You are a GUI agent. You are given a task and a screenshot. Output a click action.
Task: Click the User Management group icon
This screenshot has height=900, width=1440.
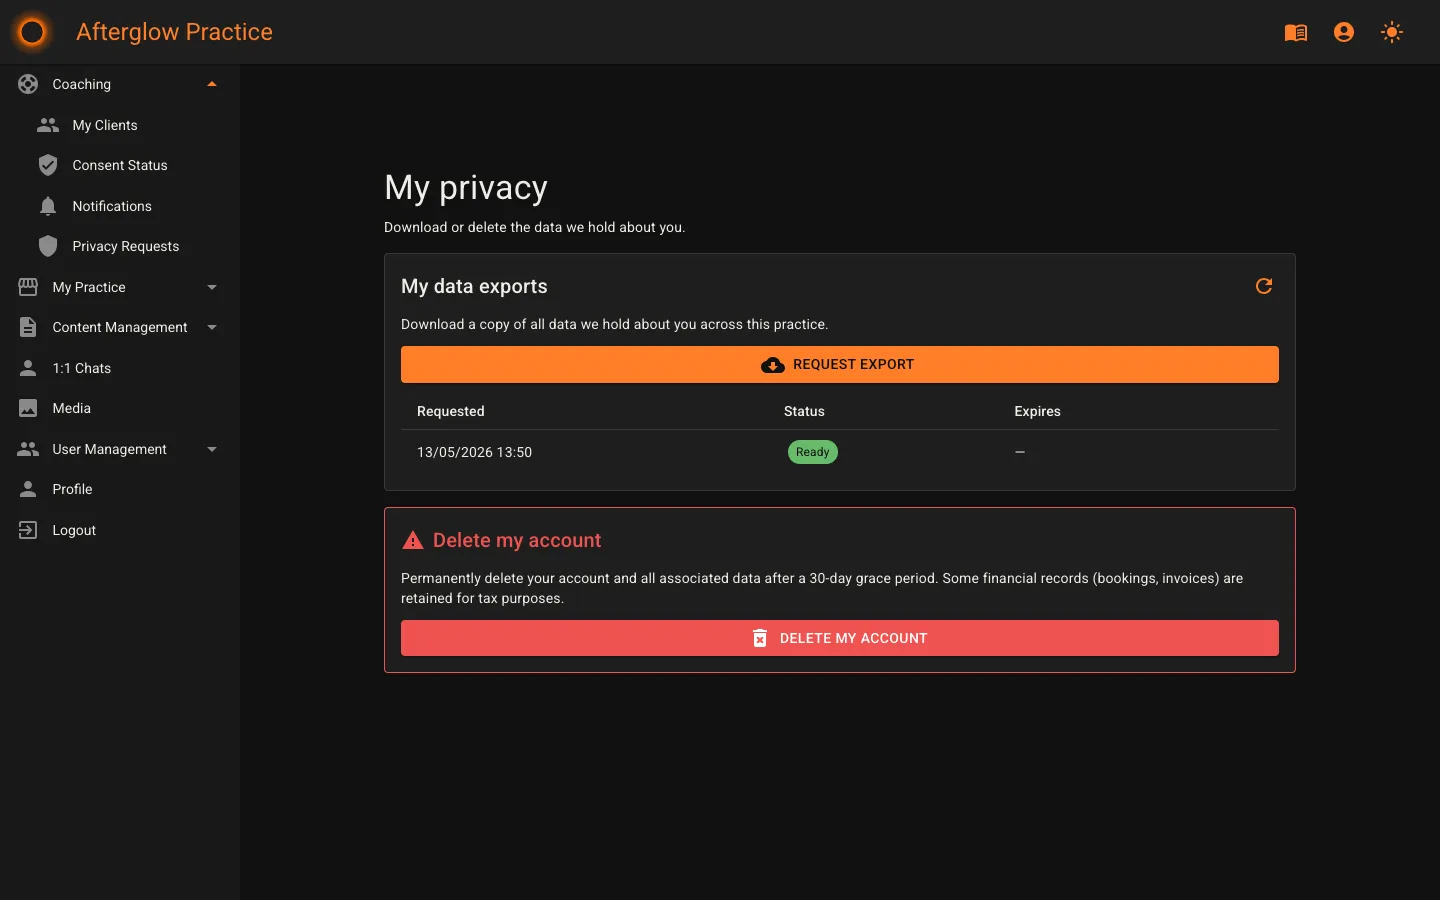[28, 449]
